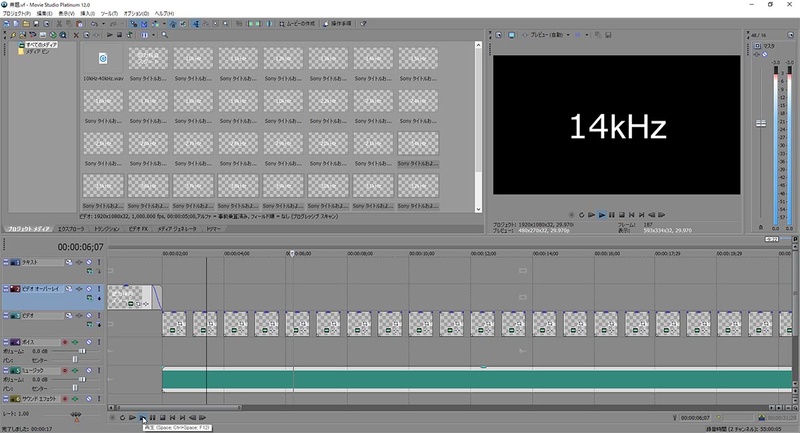The width and height of the screenshot is (800, 433).
Task: Switch to the トリマー tab
Action: click(213, 229)
